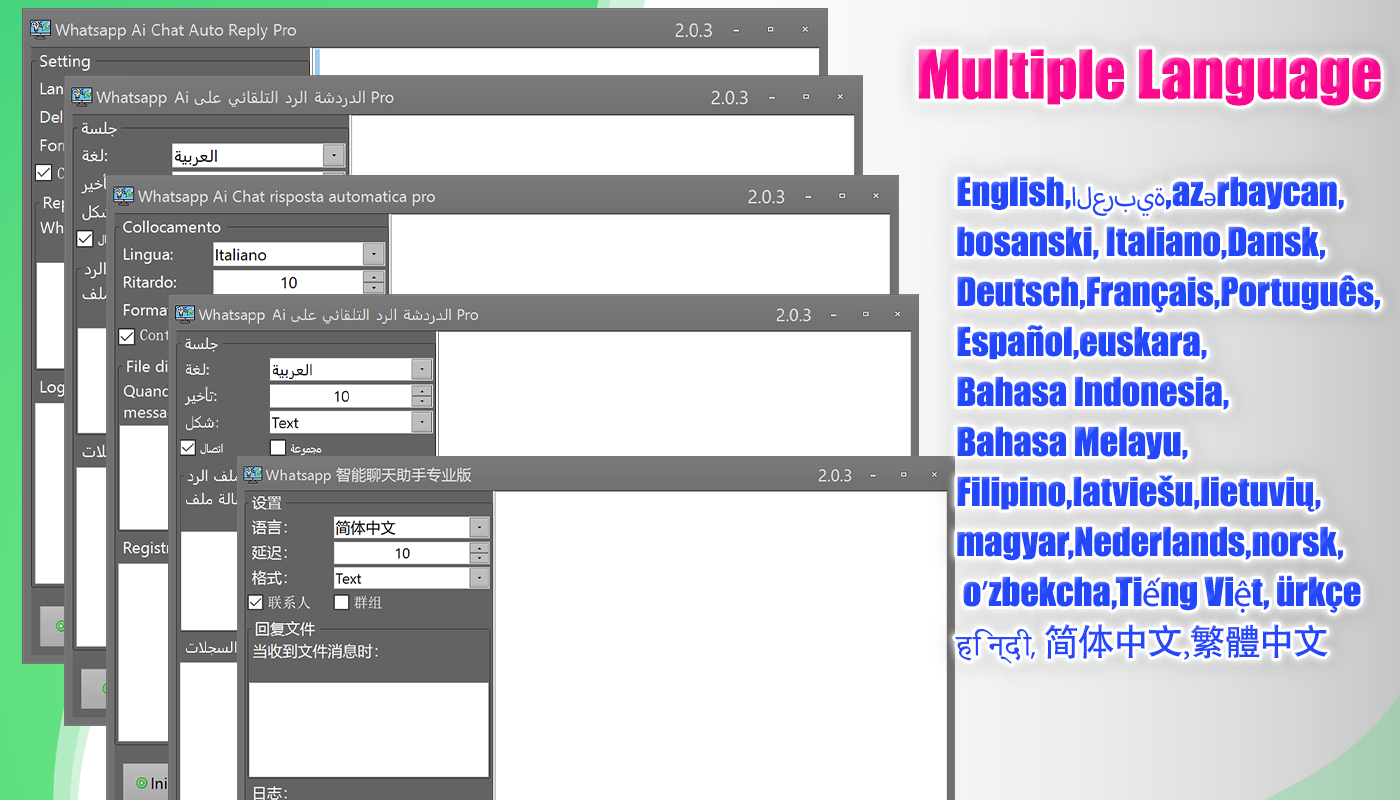This screenshot has width=1400, height=800.
Task: Click app icon in Whatsapp Ai Chat Auto Reply Pro title bar
Action: click(41, 29)
